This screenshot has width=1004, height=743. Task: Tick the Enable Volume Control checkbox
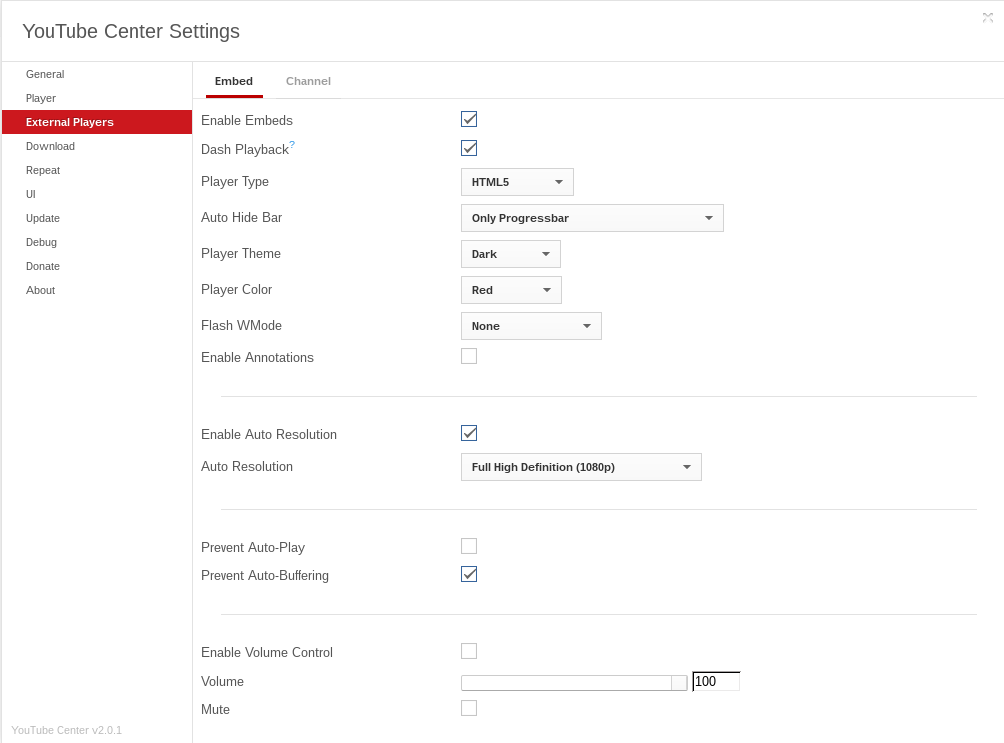pos(469,651)
